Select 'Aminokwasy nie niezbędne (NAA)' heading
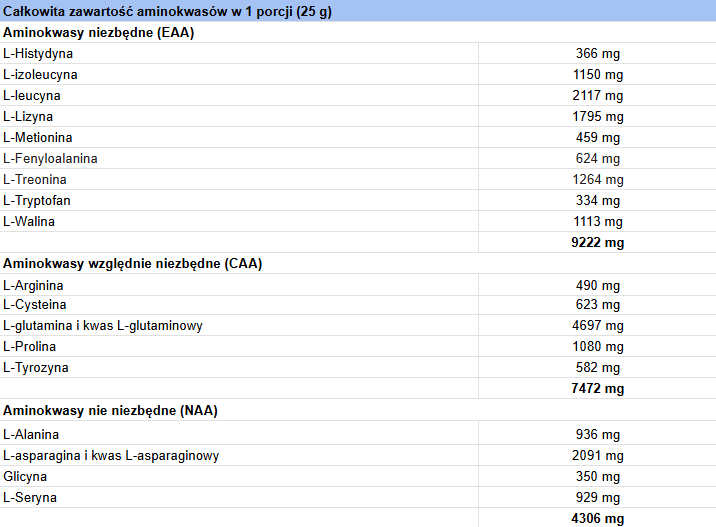716x527 pixels. 110,411
